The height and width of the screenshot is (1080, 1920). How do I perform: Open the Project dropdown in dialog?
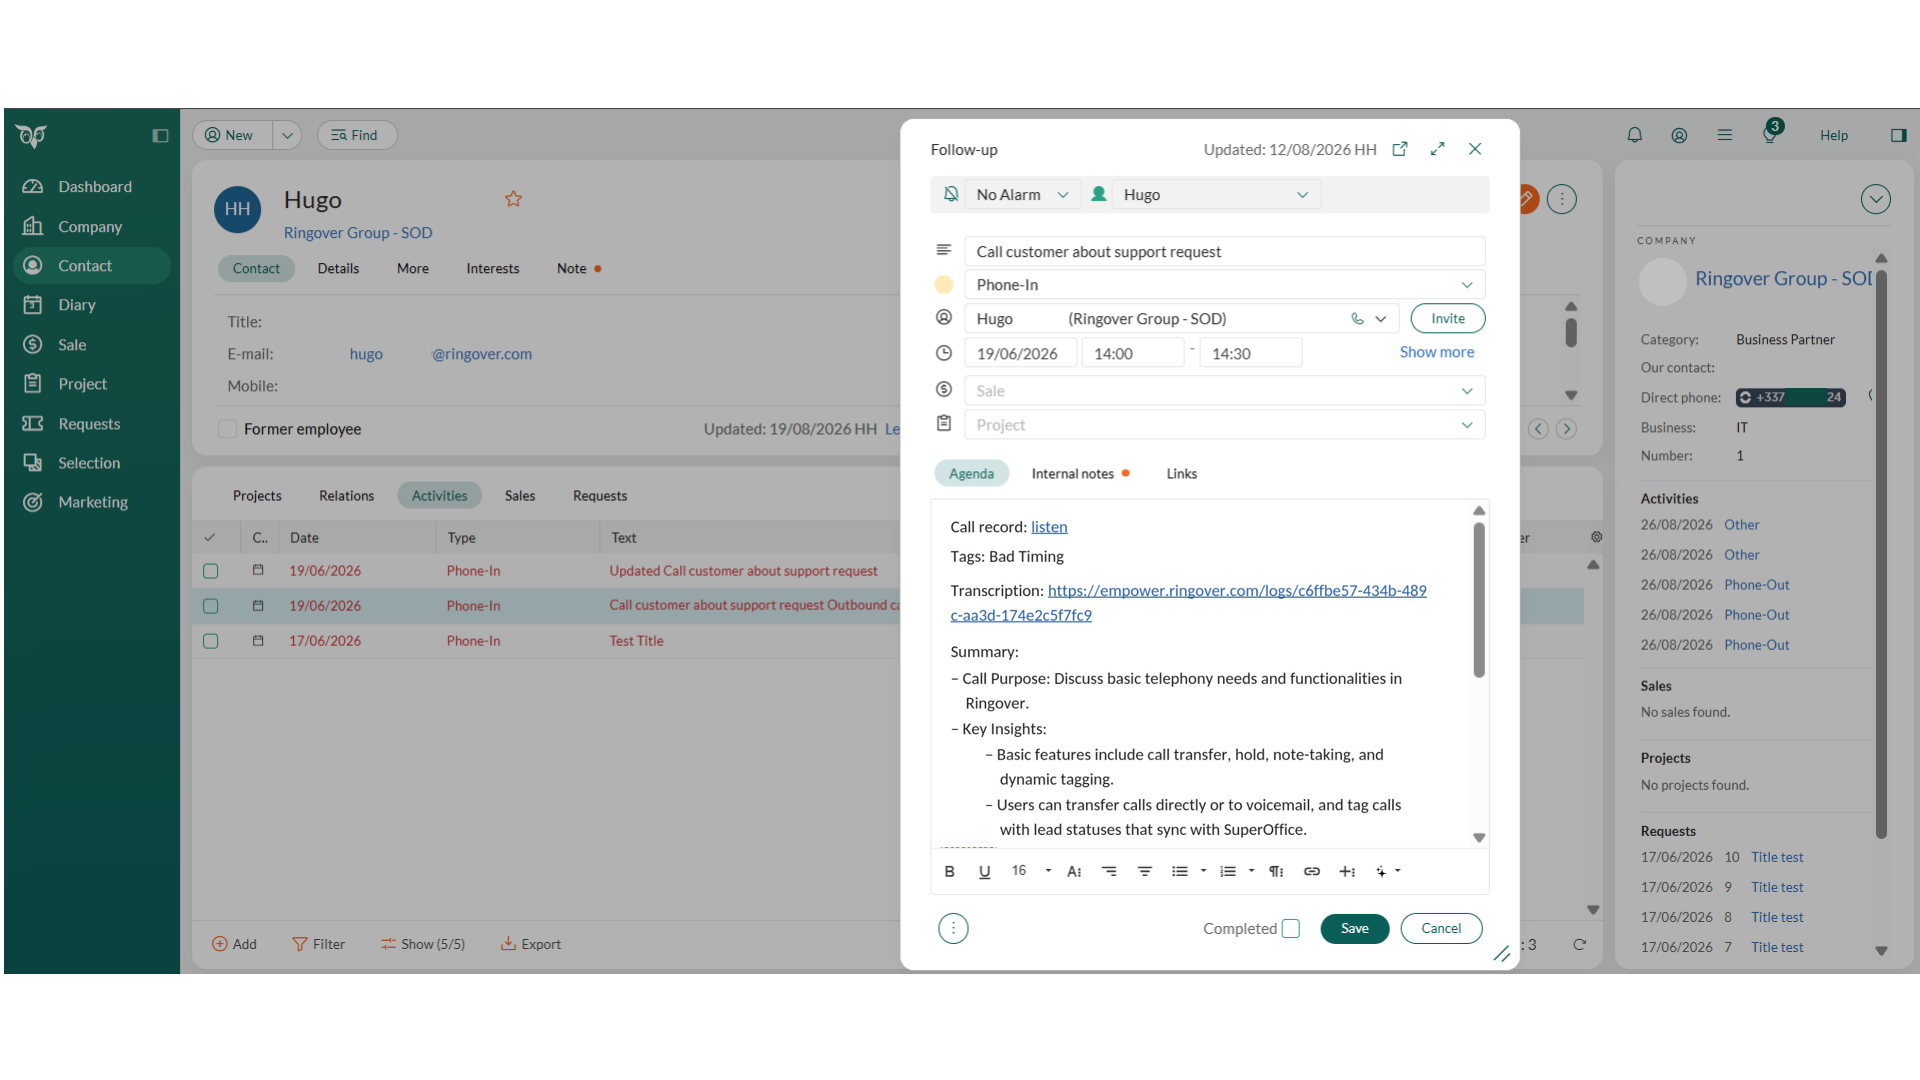click(x=1225, y=425)
